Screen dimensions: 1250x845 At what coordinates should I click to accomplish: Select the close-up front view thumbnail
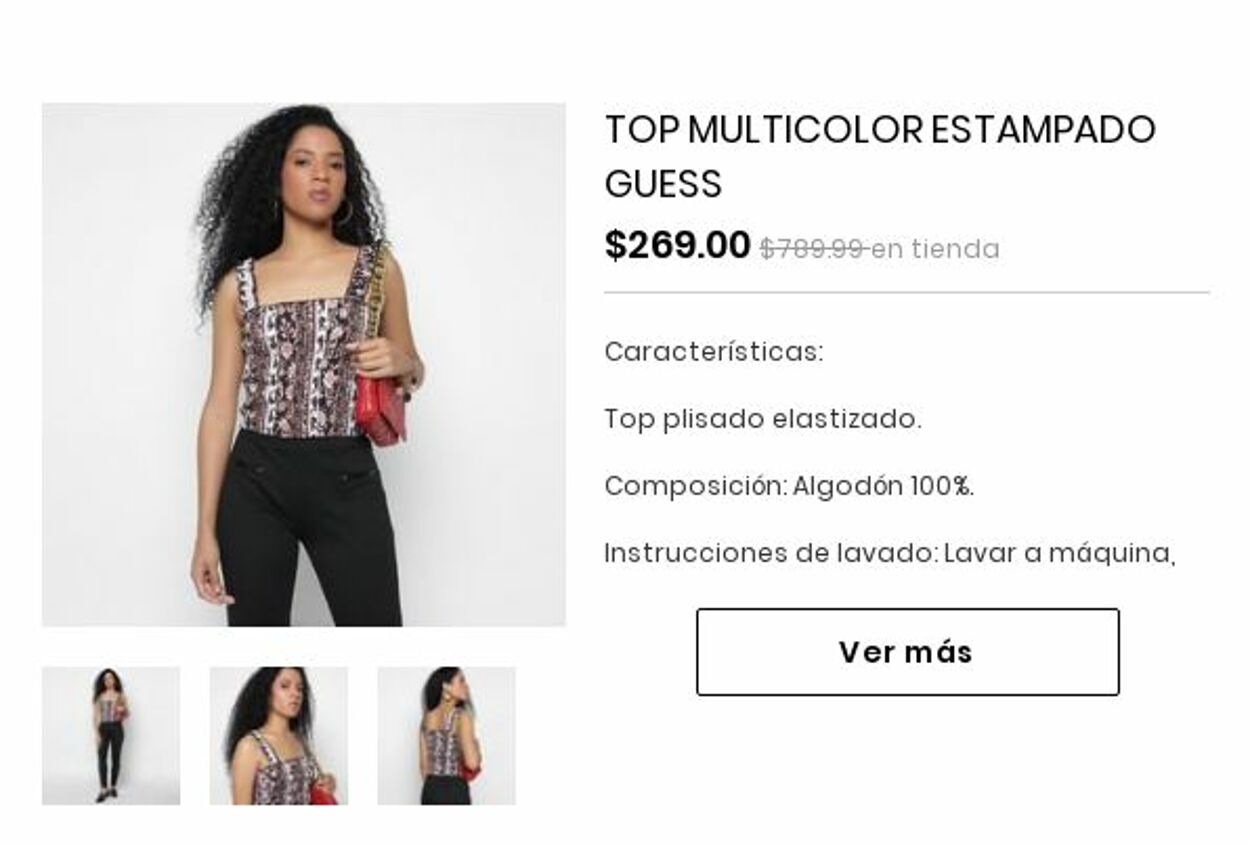[x=279, y=736]
